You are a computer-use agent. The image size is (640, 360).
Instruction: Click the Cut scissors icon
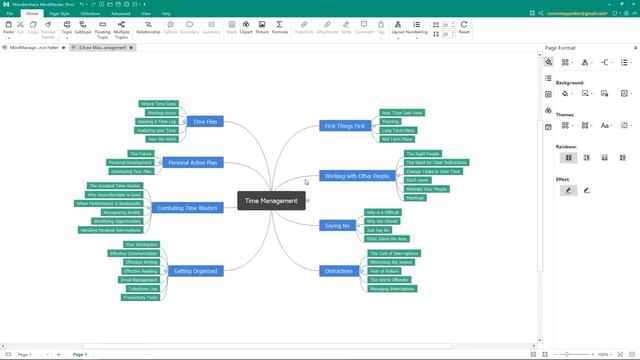(x=20, y=25)
